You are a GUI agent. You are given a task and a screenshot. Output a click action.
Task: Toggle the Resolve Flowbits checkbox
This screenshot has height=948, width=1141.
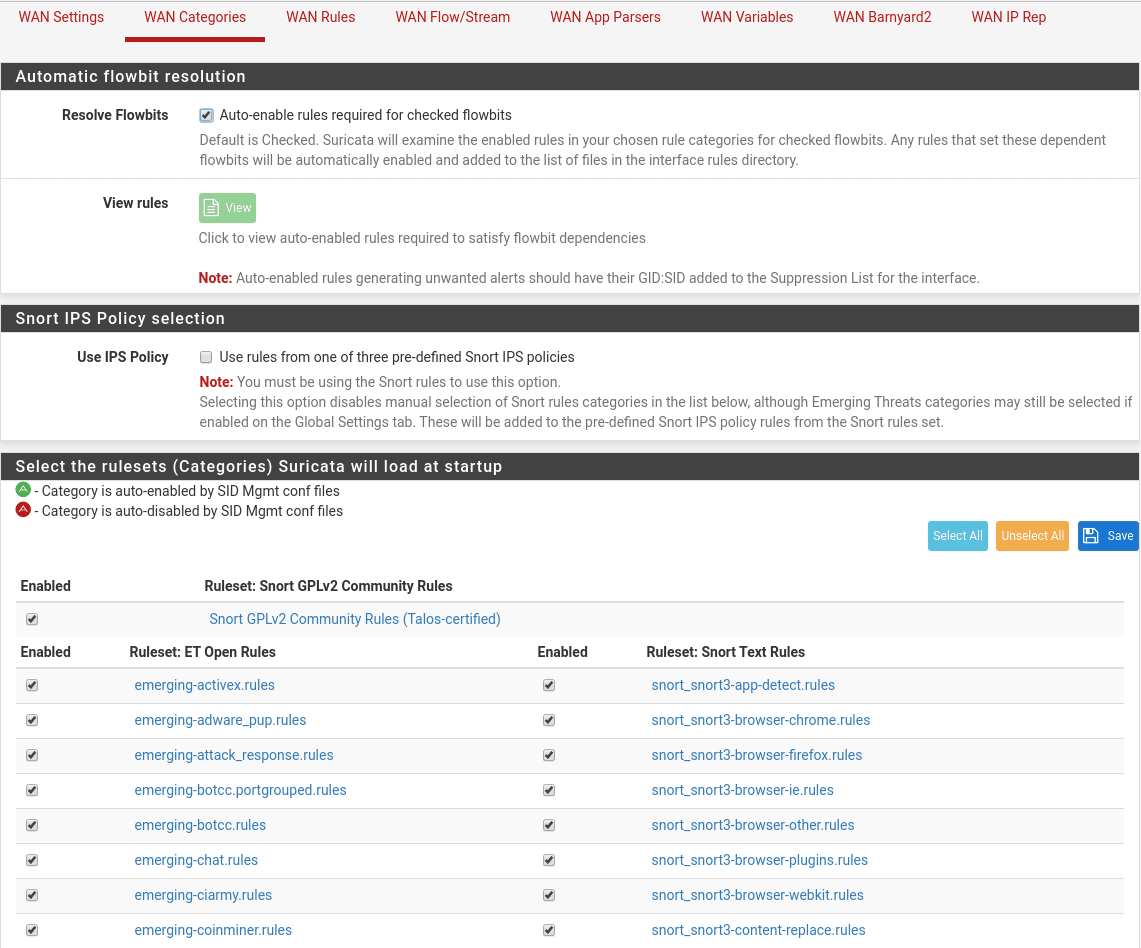point(206,115)
